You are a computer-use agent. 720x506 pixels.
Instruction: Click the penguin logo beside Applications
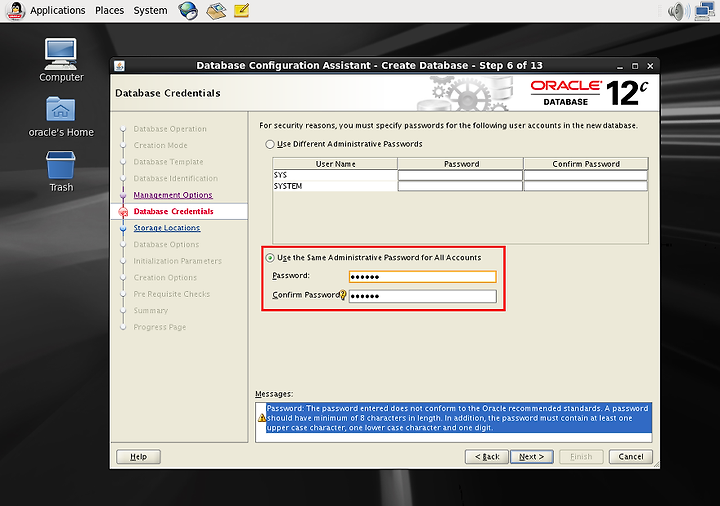(x=15, y=11)
